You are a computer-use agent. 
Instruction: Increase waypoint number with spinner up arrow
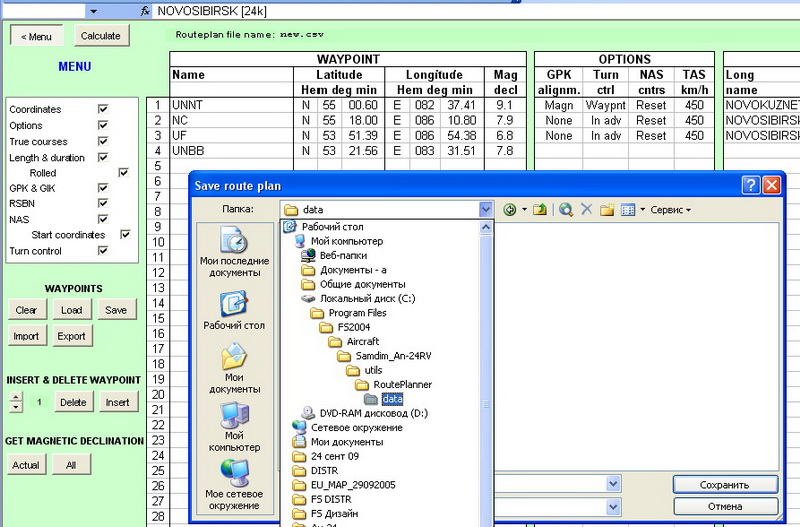[14, 397]
